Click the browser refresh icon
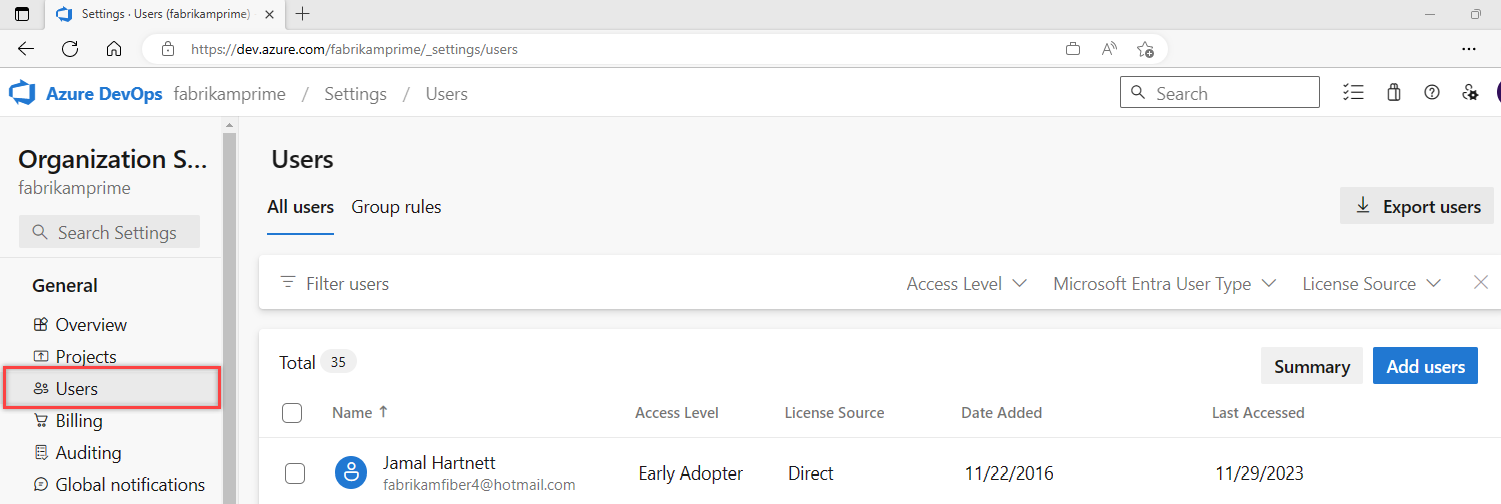Screen dimensions: 1501x504 (x=70, y=48)
